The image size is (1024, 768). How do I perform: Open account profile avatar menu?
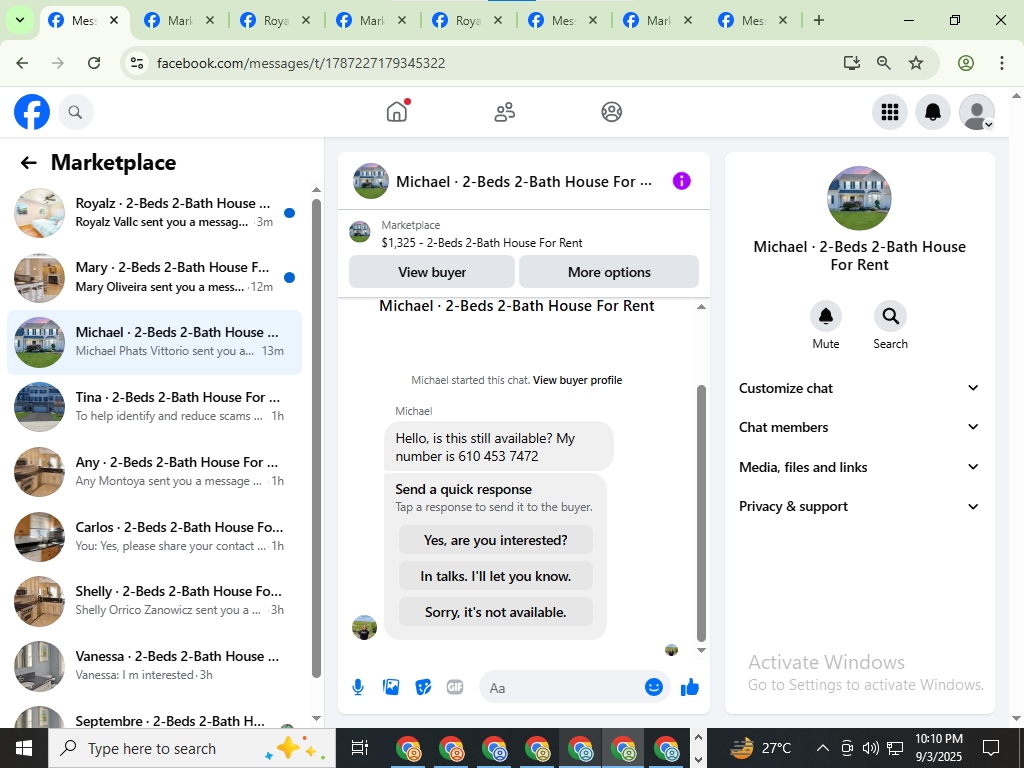click(x=976, y=112)
